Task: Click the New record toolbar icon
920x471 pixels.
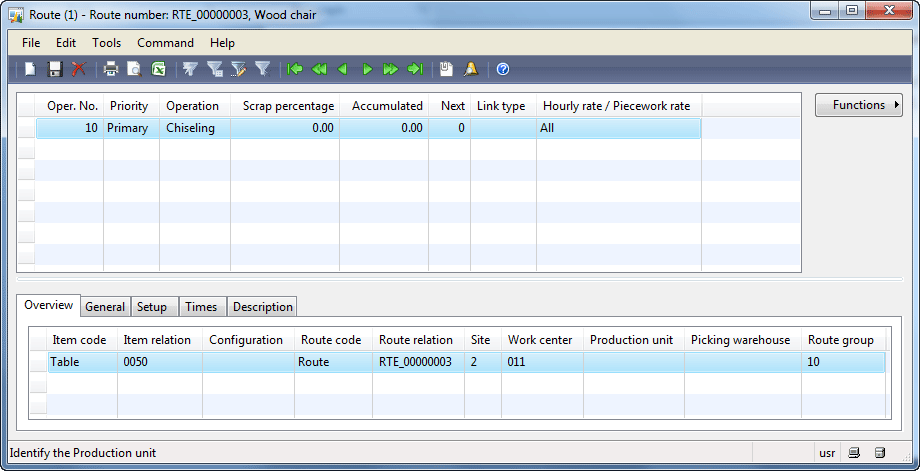Action: tap(31, 69)
